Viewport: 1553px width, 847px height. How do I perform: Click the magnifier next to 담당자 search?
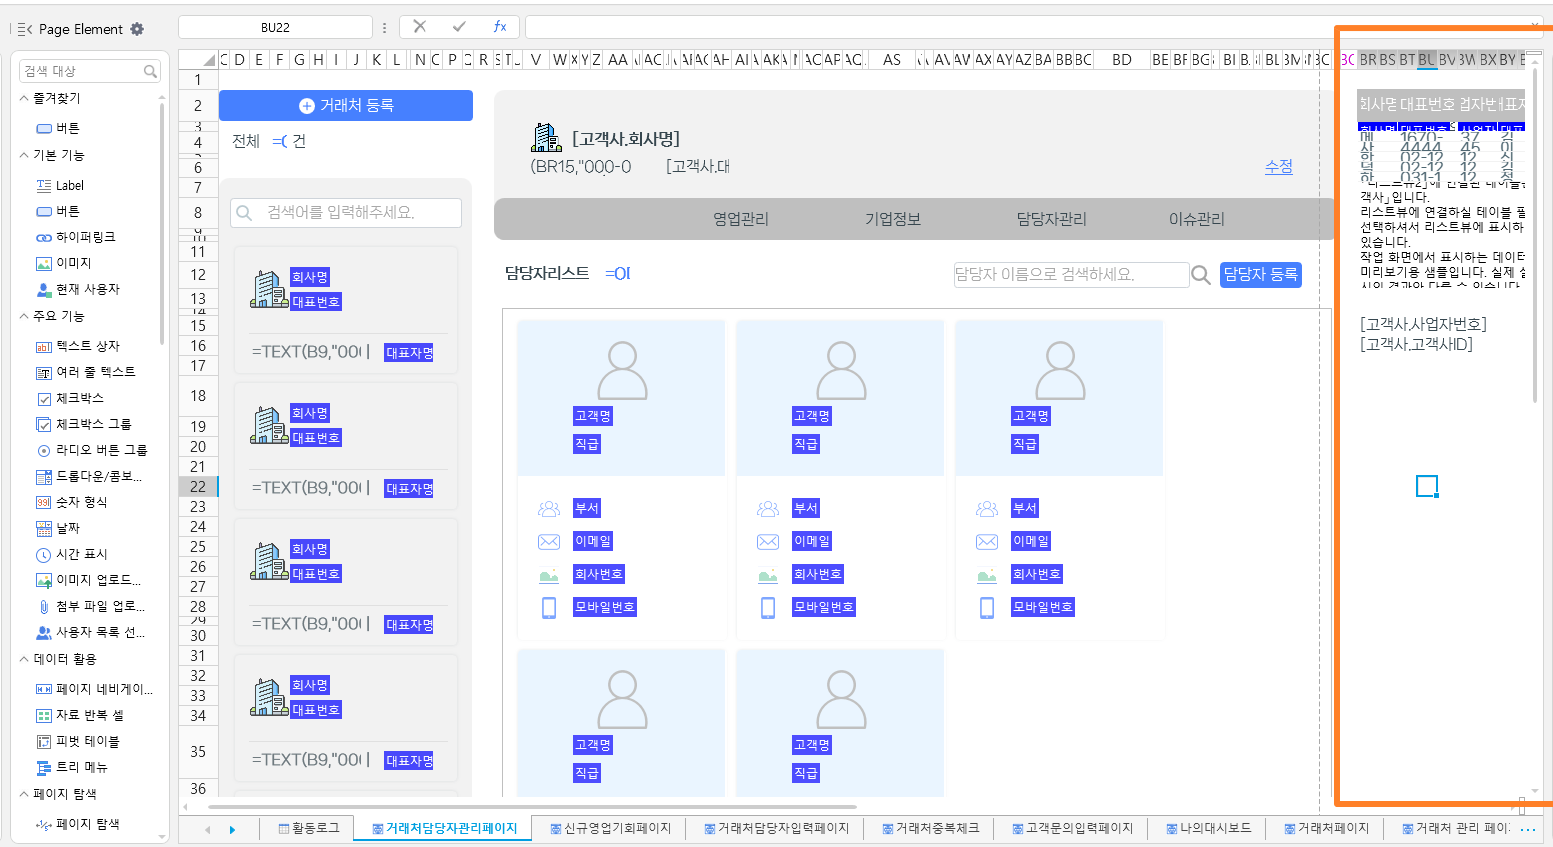click(x=1201, y=275)
